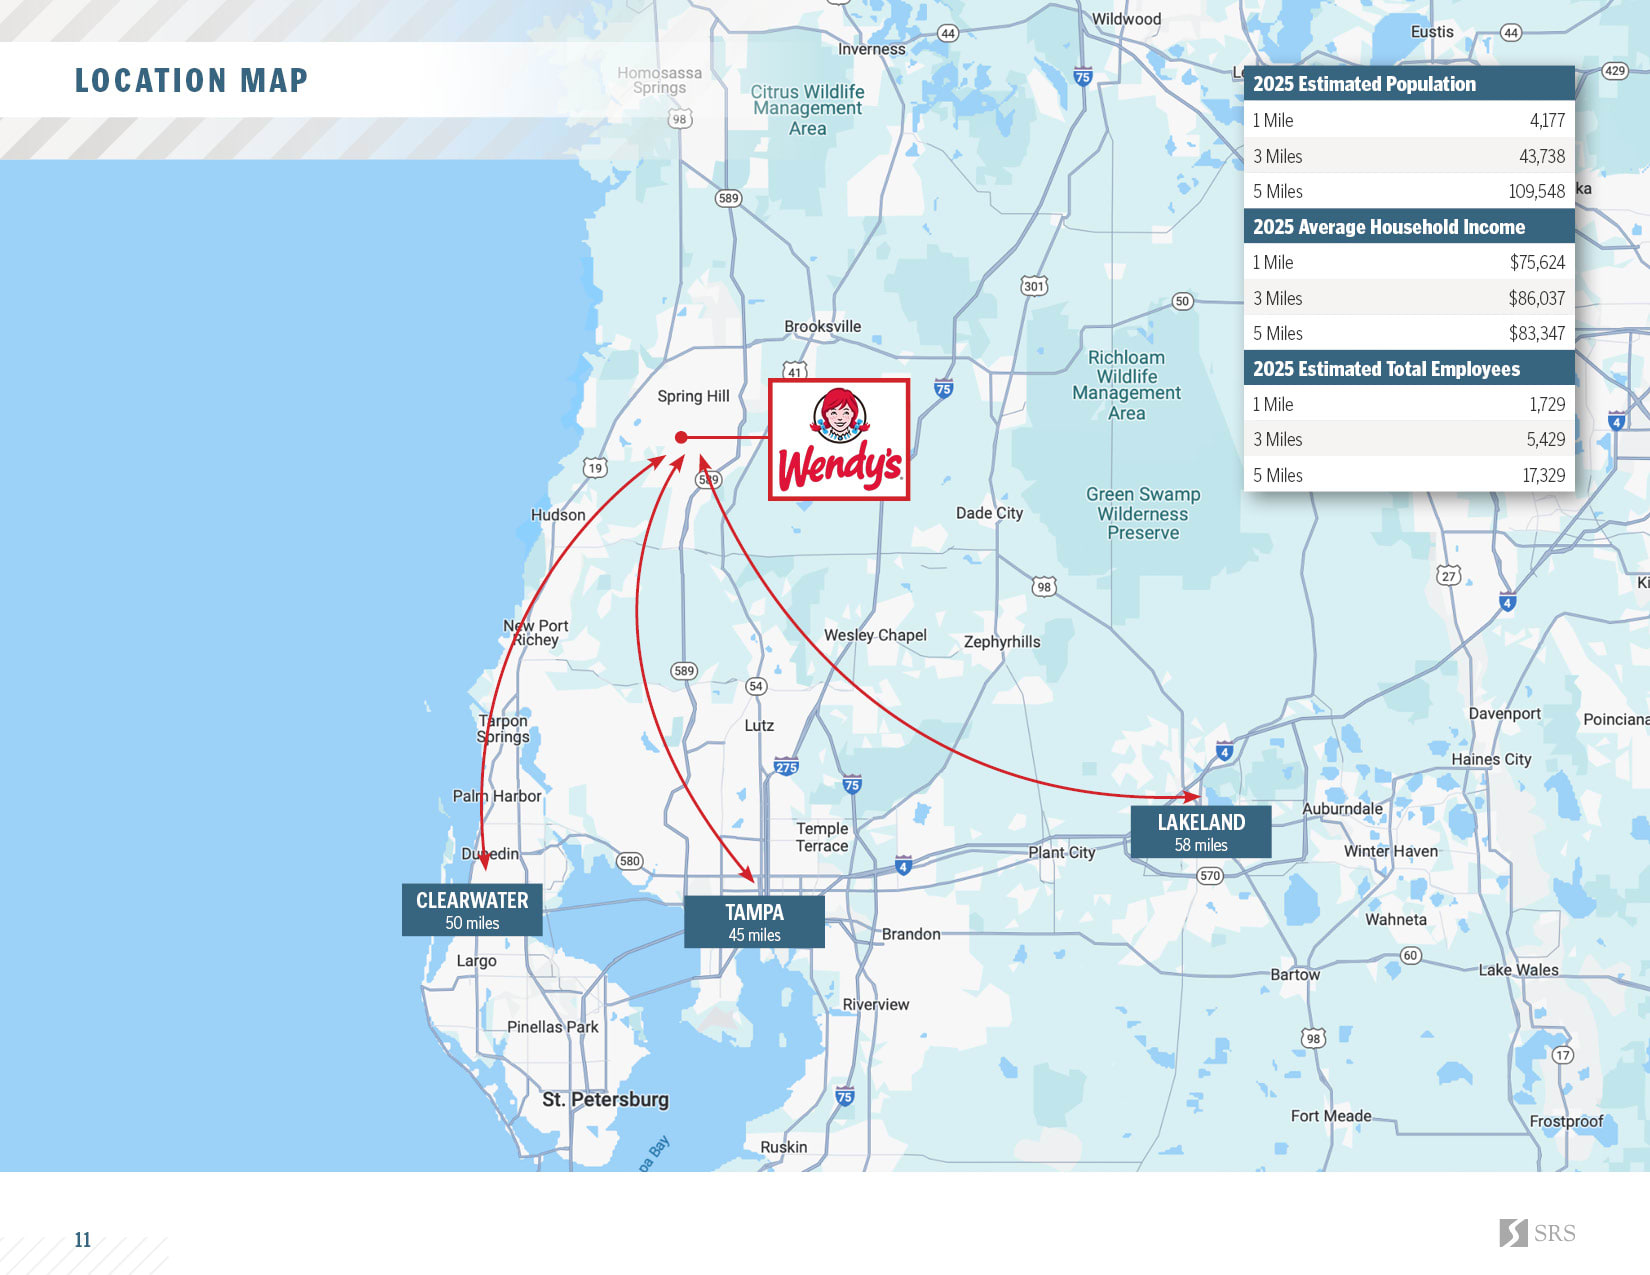1650x1275 pixels.
Task: Click the Lutz map label
Action: click(759, 725)
